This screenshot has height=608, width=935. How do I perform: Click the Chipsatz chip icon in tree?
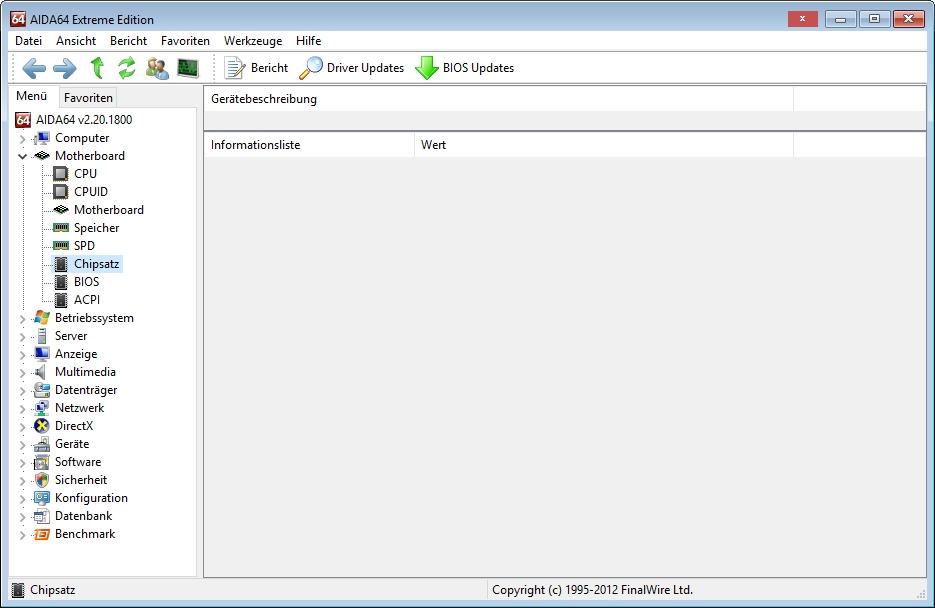tap(61, 263)
